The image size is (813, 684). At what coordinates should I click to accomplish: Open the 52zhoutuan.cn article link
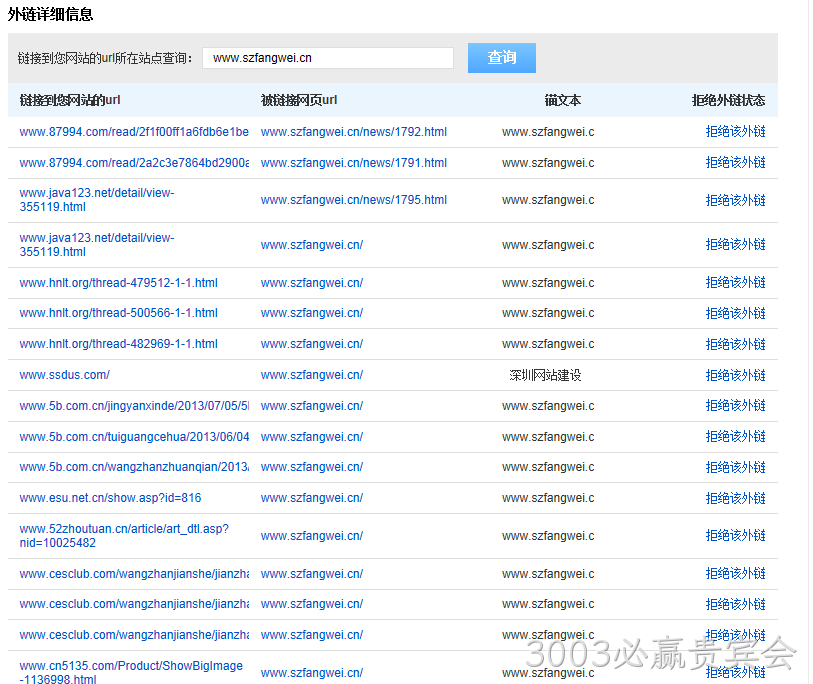click(x=124, y=536)
